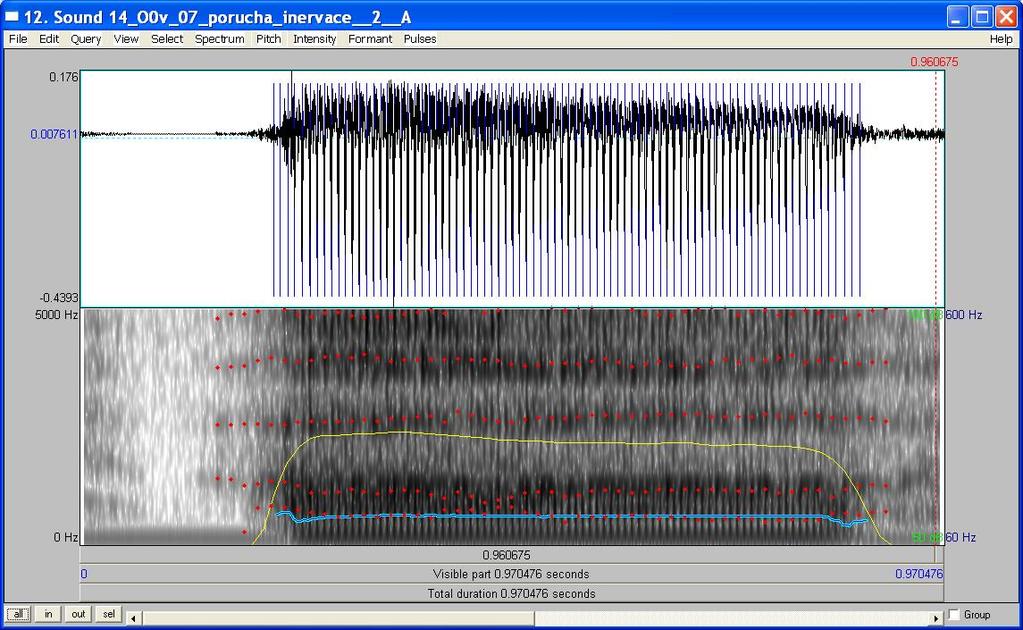
Task: Click the scrollbar right arrow
Action: (936, 618)
